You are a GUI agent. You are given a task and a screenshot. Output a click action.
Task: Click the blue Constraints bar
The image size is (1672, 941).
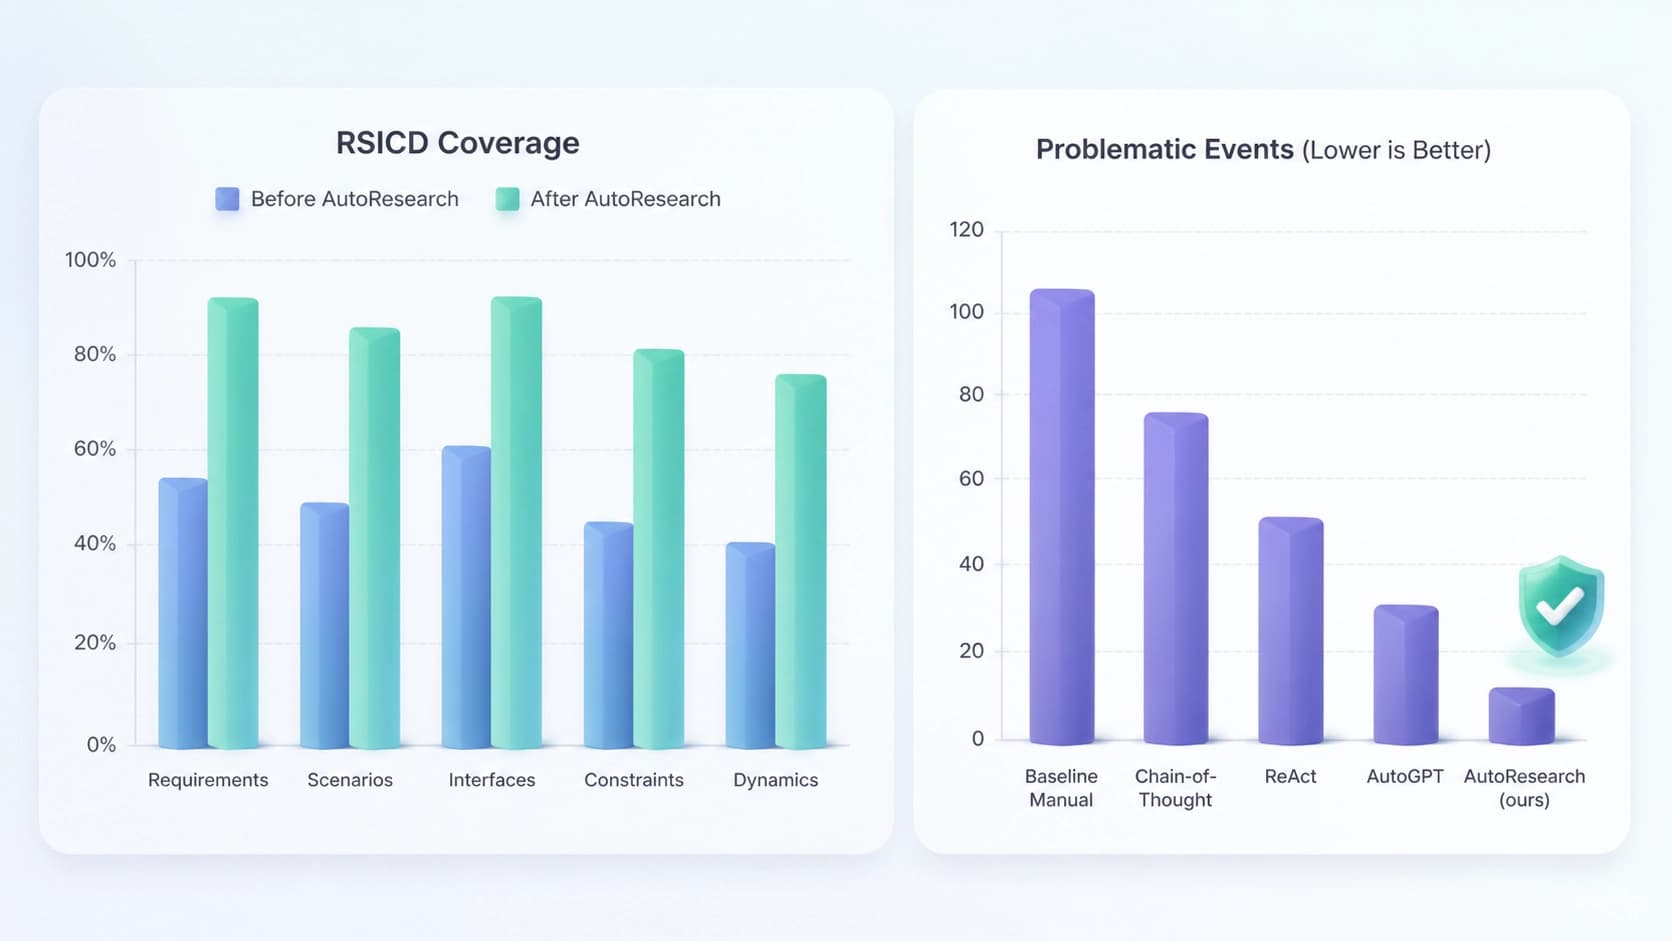pos(609,635)
